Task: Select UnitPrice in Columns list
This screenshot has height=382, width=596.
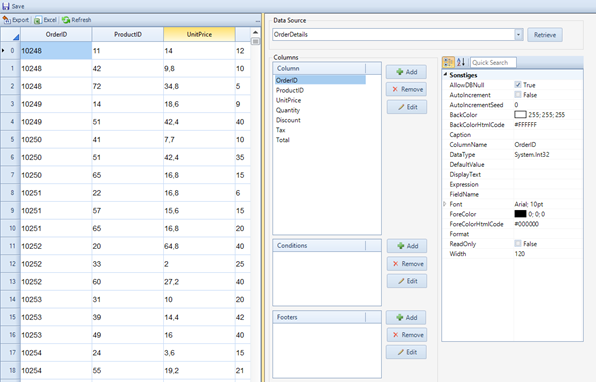Action: [x=288, y=100]
